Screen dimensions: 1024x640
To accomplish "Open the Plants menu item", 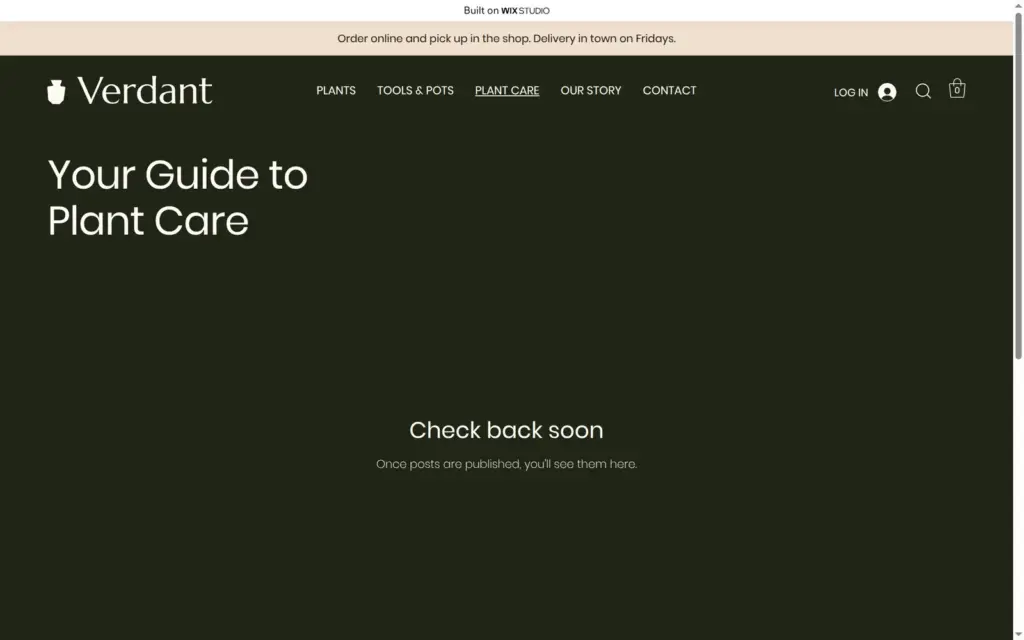I will pos(336,91).
